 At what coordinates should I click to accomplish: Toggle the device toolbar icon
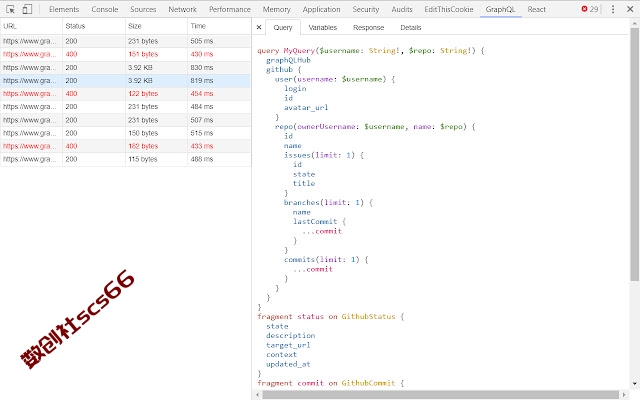click(27, 9)
